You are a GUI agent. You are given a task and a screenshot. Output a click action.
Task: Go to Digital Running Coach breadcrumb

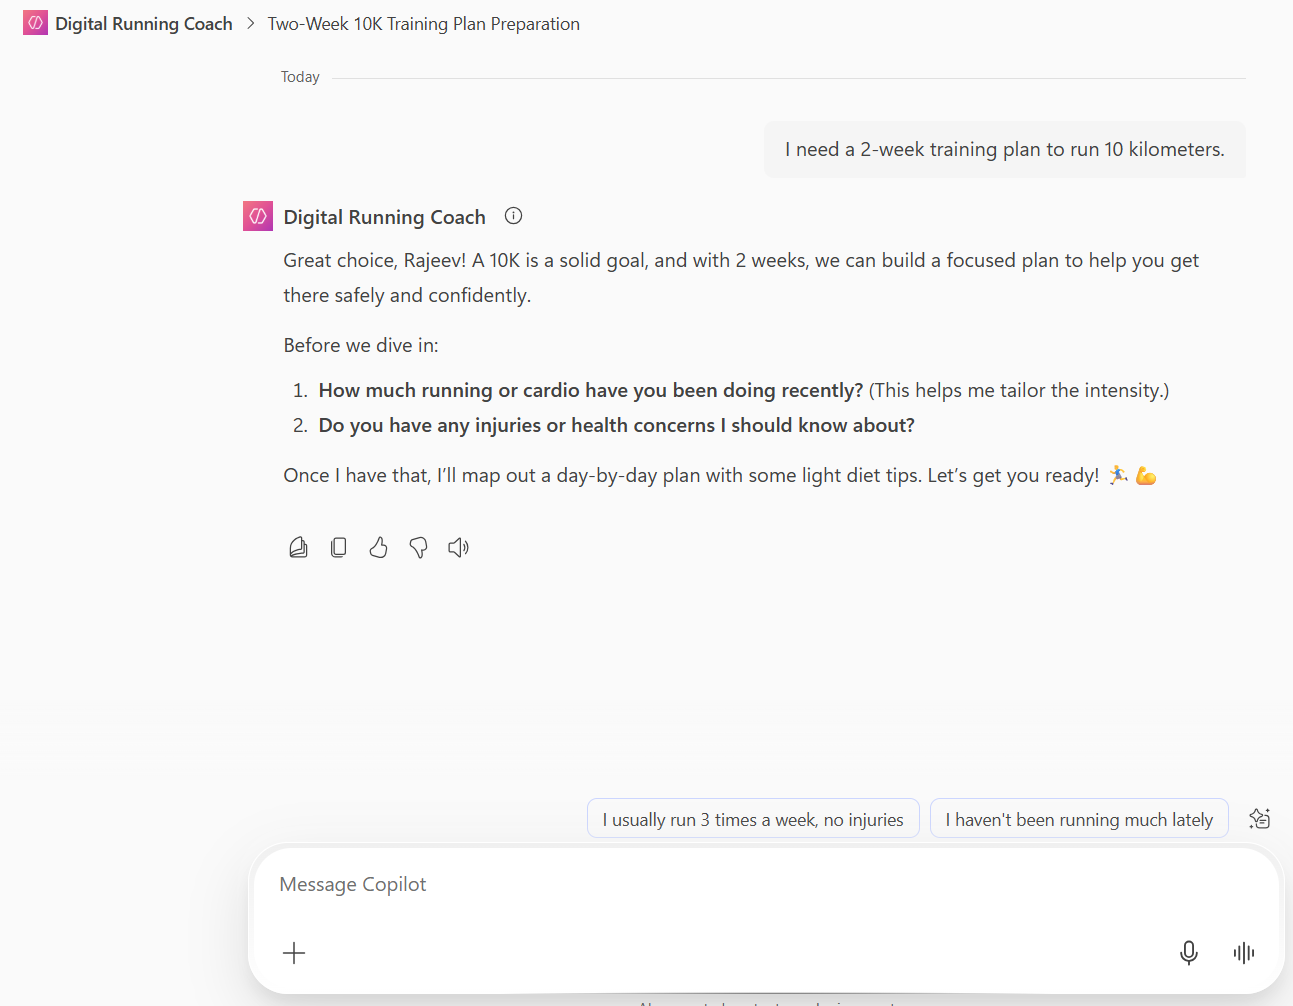click(x=143, y=24)
